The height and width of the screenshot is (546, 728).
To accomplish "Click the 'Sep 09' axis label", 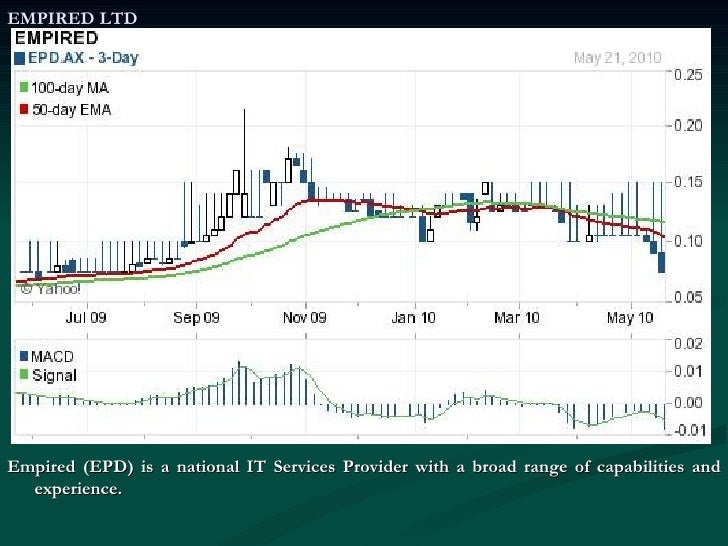I will pyautogui.click(x=196, y=318).
